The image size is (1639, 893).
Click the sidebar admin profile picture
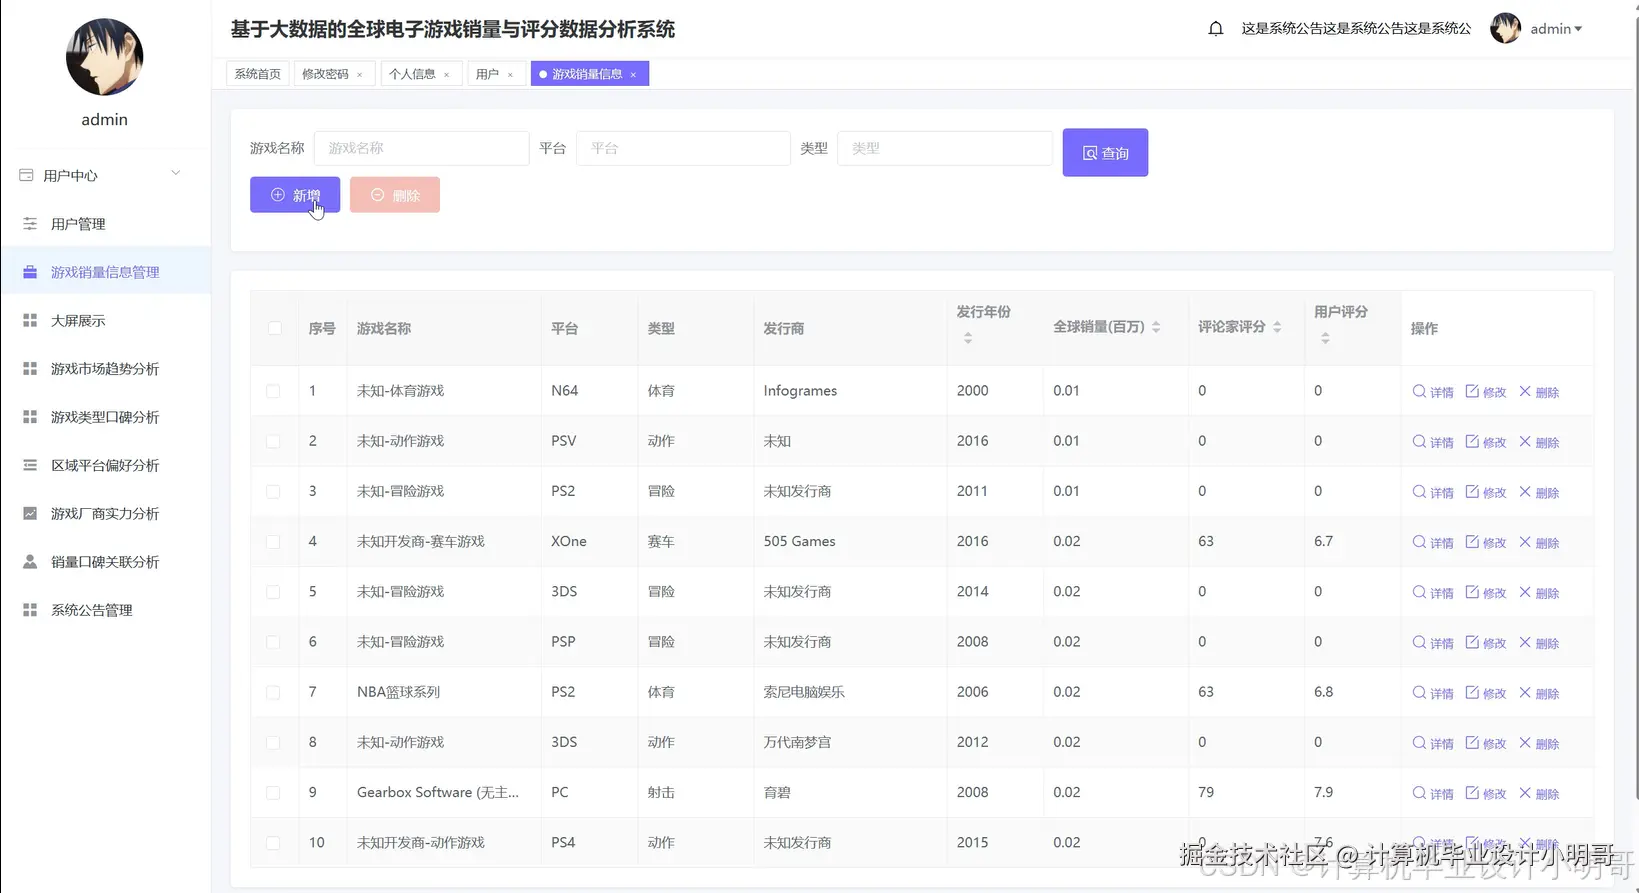pyautogui.click(x=104, y=57)
